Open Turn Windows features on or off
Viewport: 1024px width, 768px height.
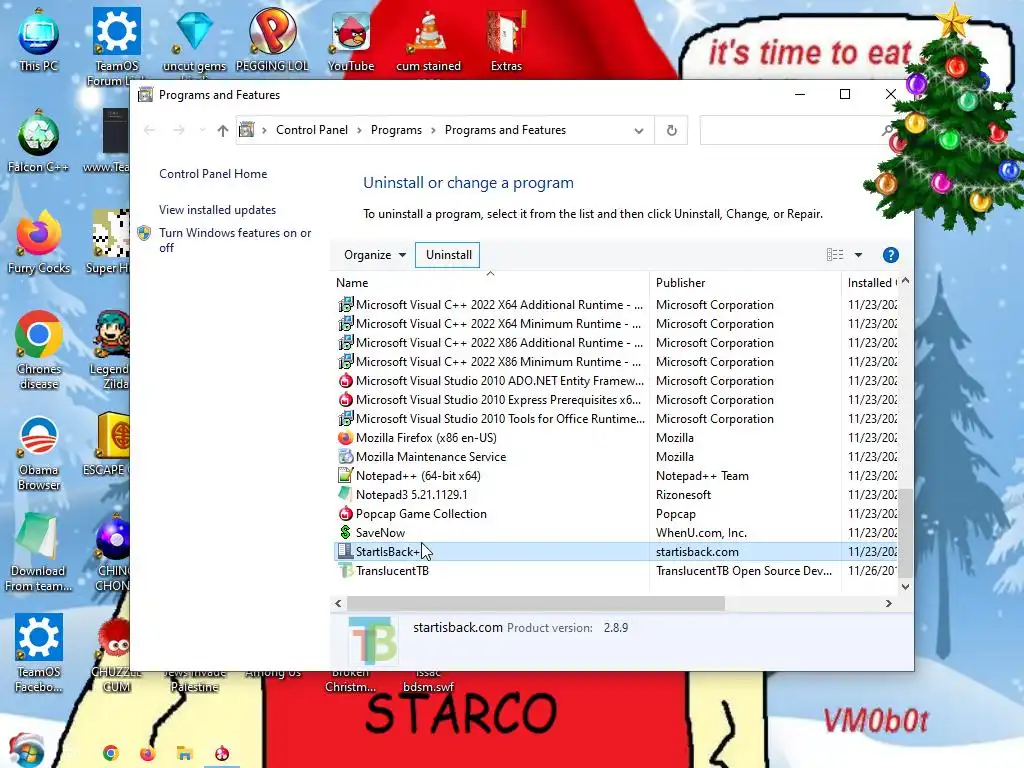[235, 240]
